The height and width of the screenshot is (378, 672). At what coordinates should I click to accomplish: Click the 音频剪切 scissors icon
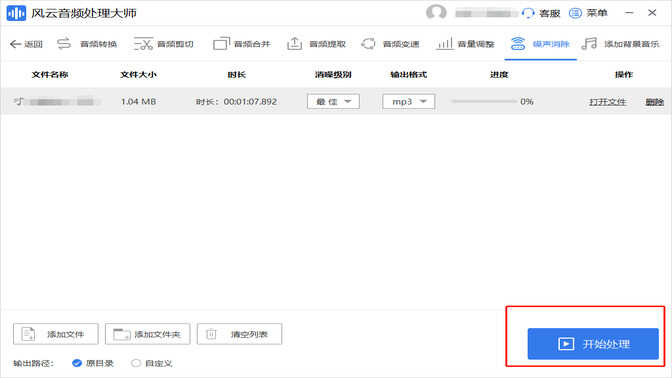click(x=143, y=44)
